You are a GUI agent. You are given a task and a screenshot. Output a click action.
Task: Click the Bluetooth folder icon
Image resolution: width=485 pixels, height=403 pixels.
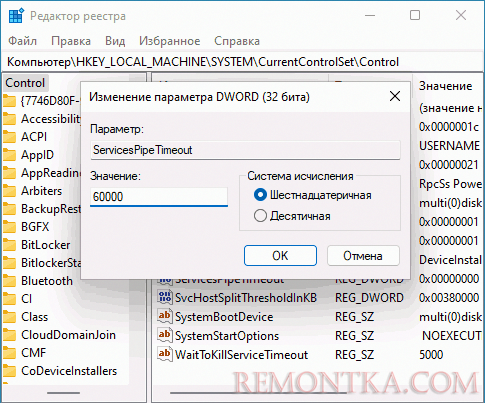coord(9,281)
